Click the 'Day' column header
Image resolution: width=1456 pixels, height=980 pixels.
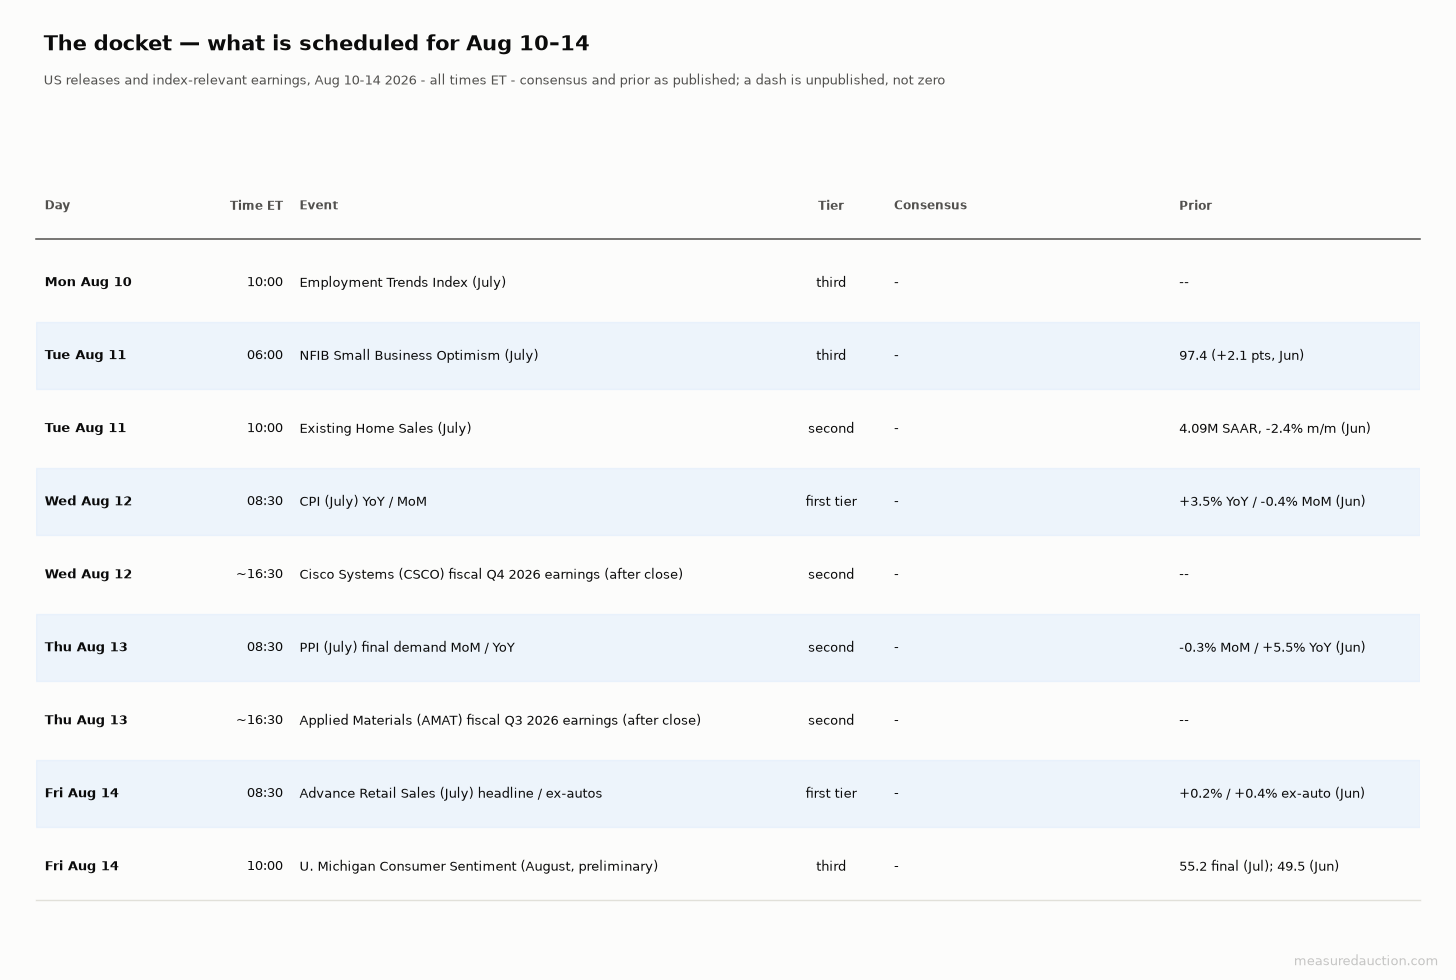pos(57,205)
